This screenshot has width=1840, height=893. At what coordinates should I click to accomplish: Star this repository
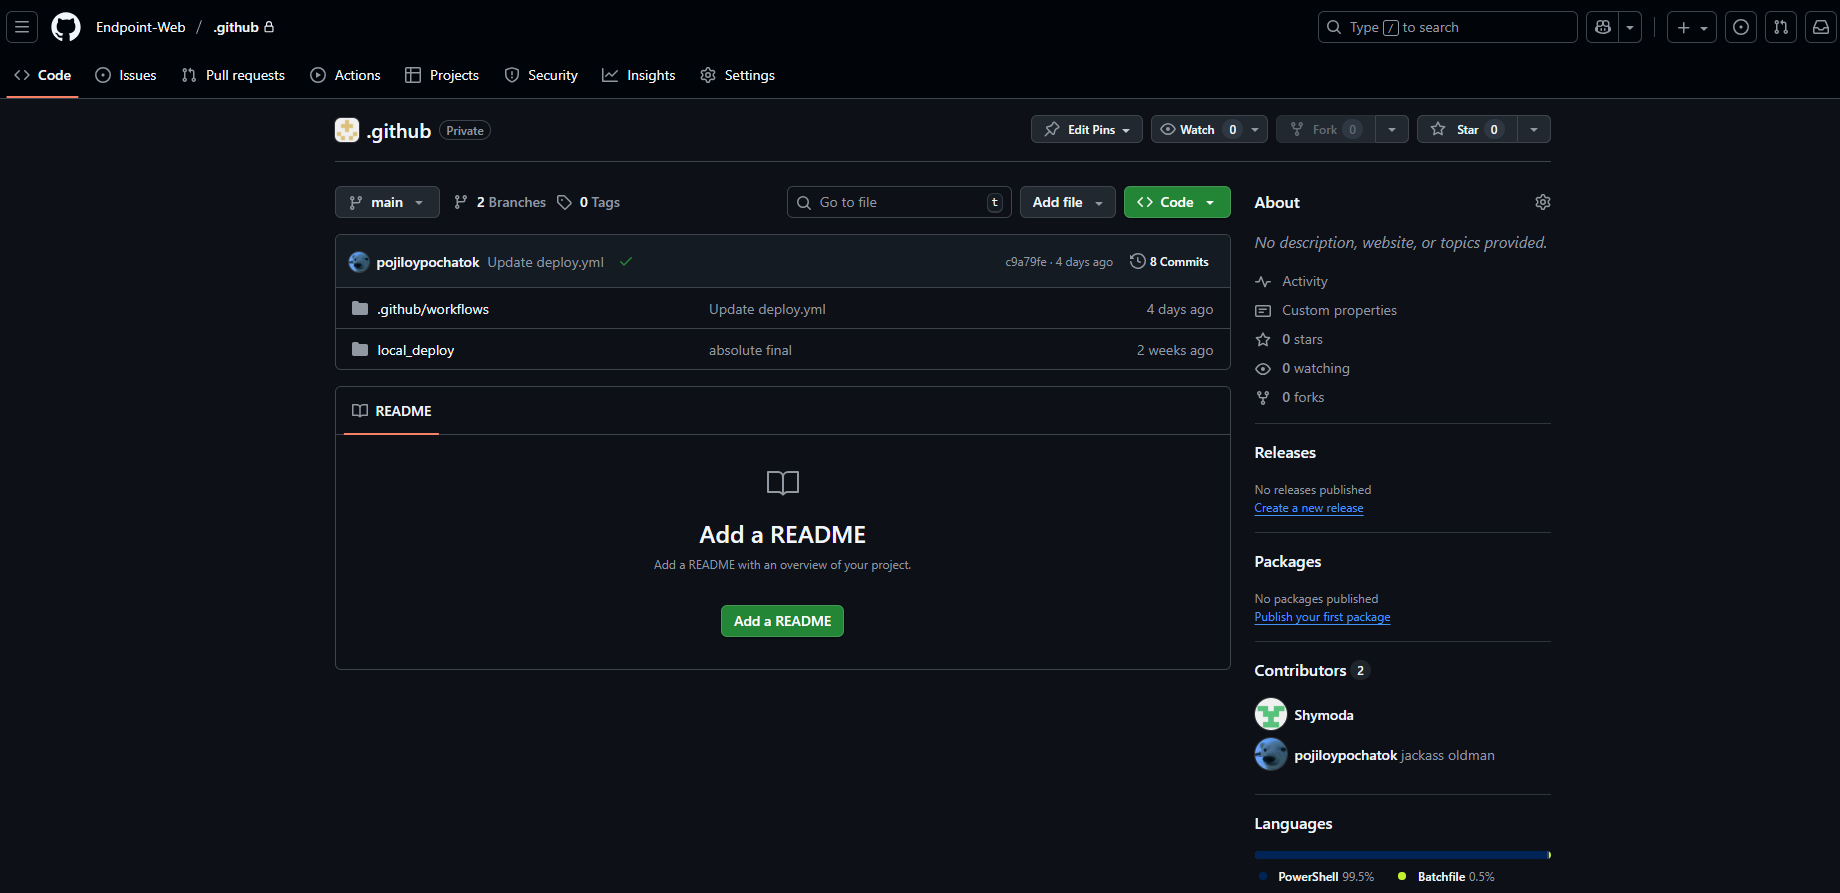coord(1467,129)
